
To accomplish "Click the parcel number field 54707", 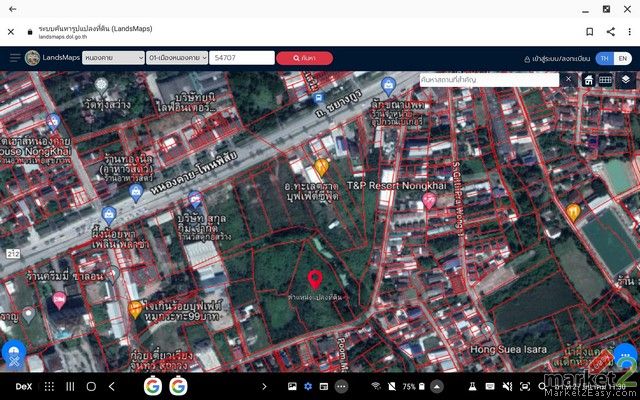I will (242, 58).
